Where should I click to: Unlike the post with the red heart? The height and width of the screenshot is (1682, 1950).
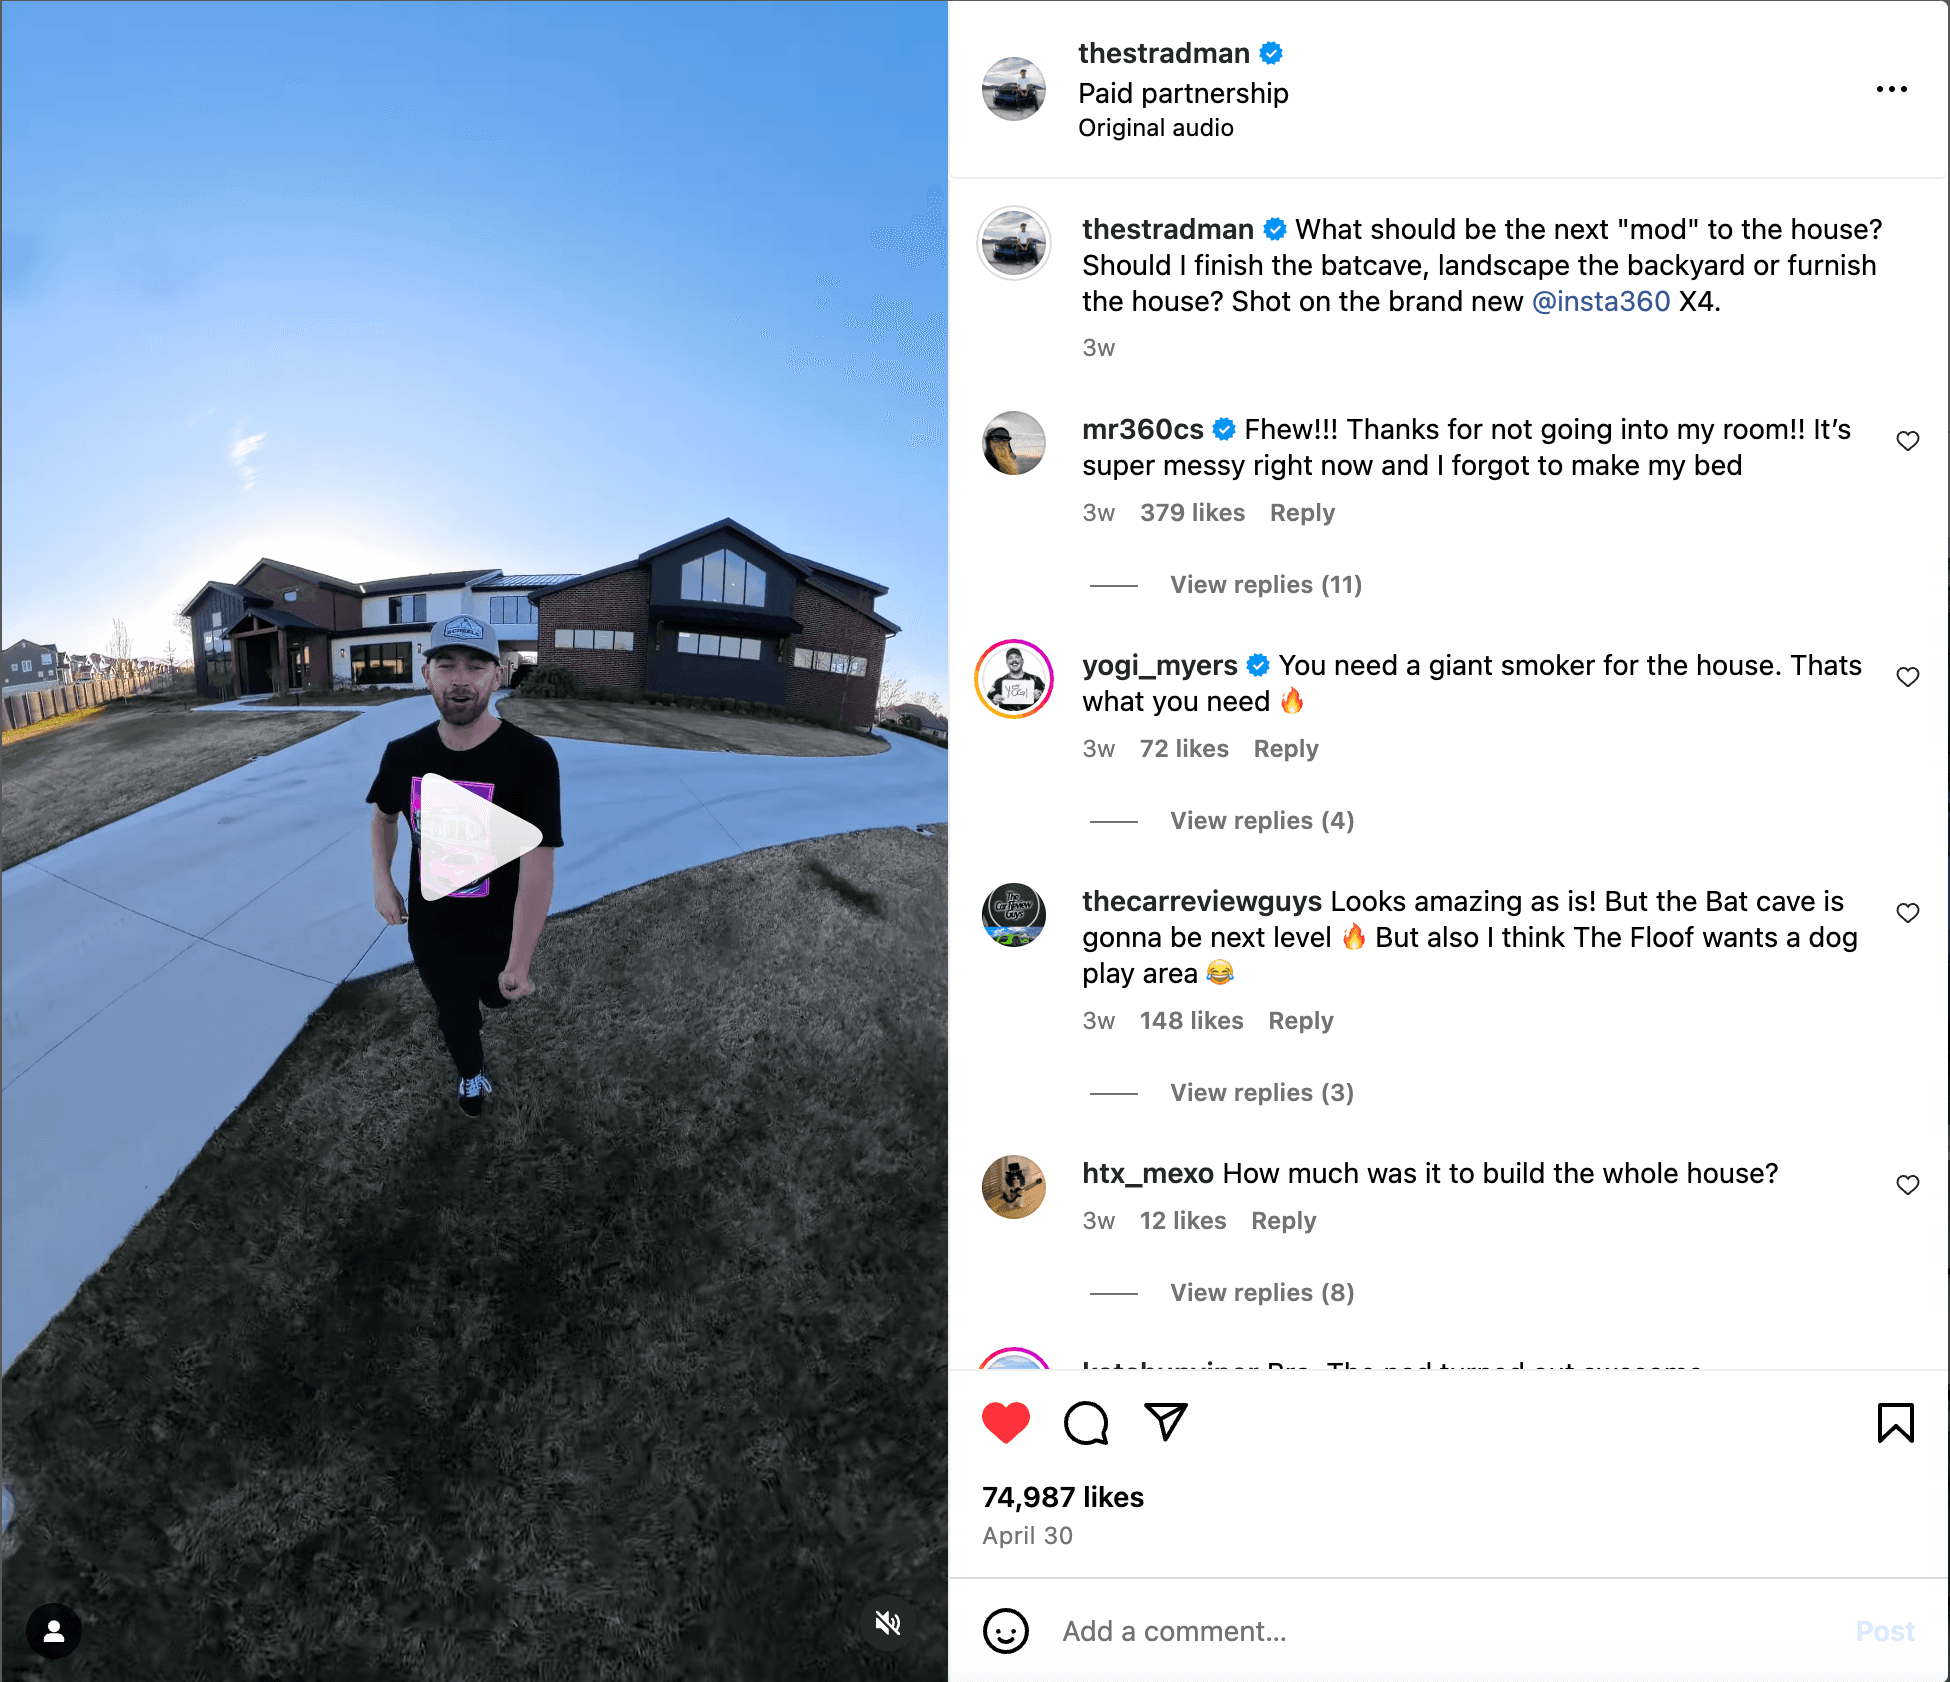(x=1006, y=1422)
